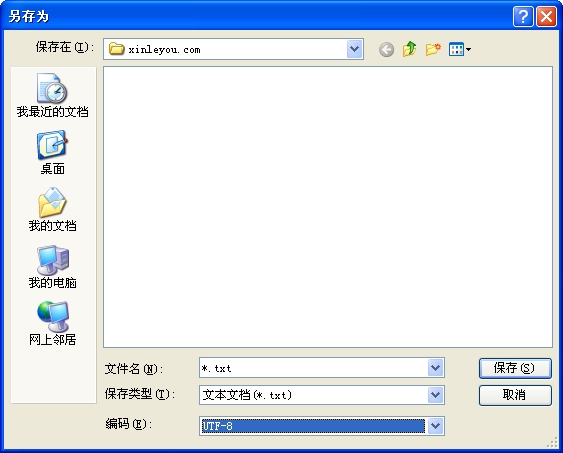Viewport: 563px width, 453px height.
Task: Click the back navigation arrow icon
Action: click(386, 50)
